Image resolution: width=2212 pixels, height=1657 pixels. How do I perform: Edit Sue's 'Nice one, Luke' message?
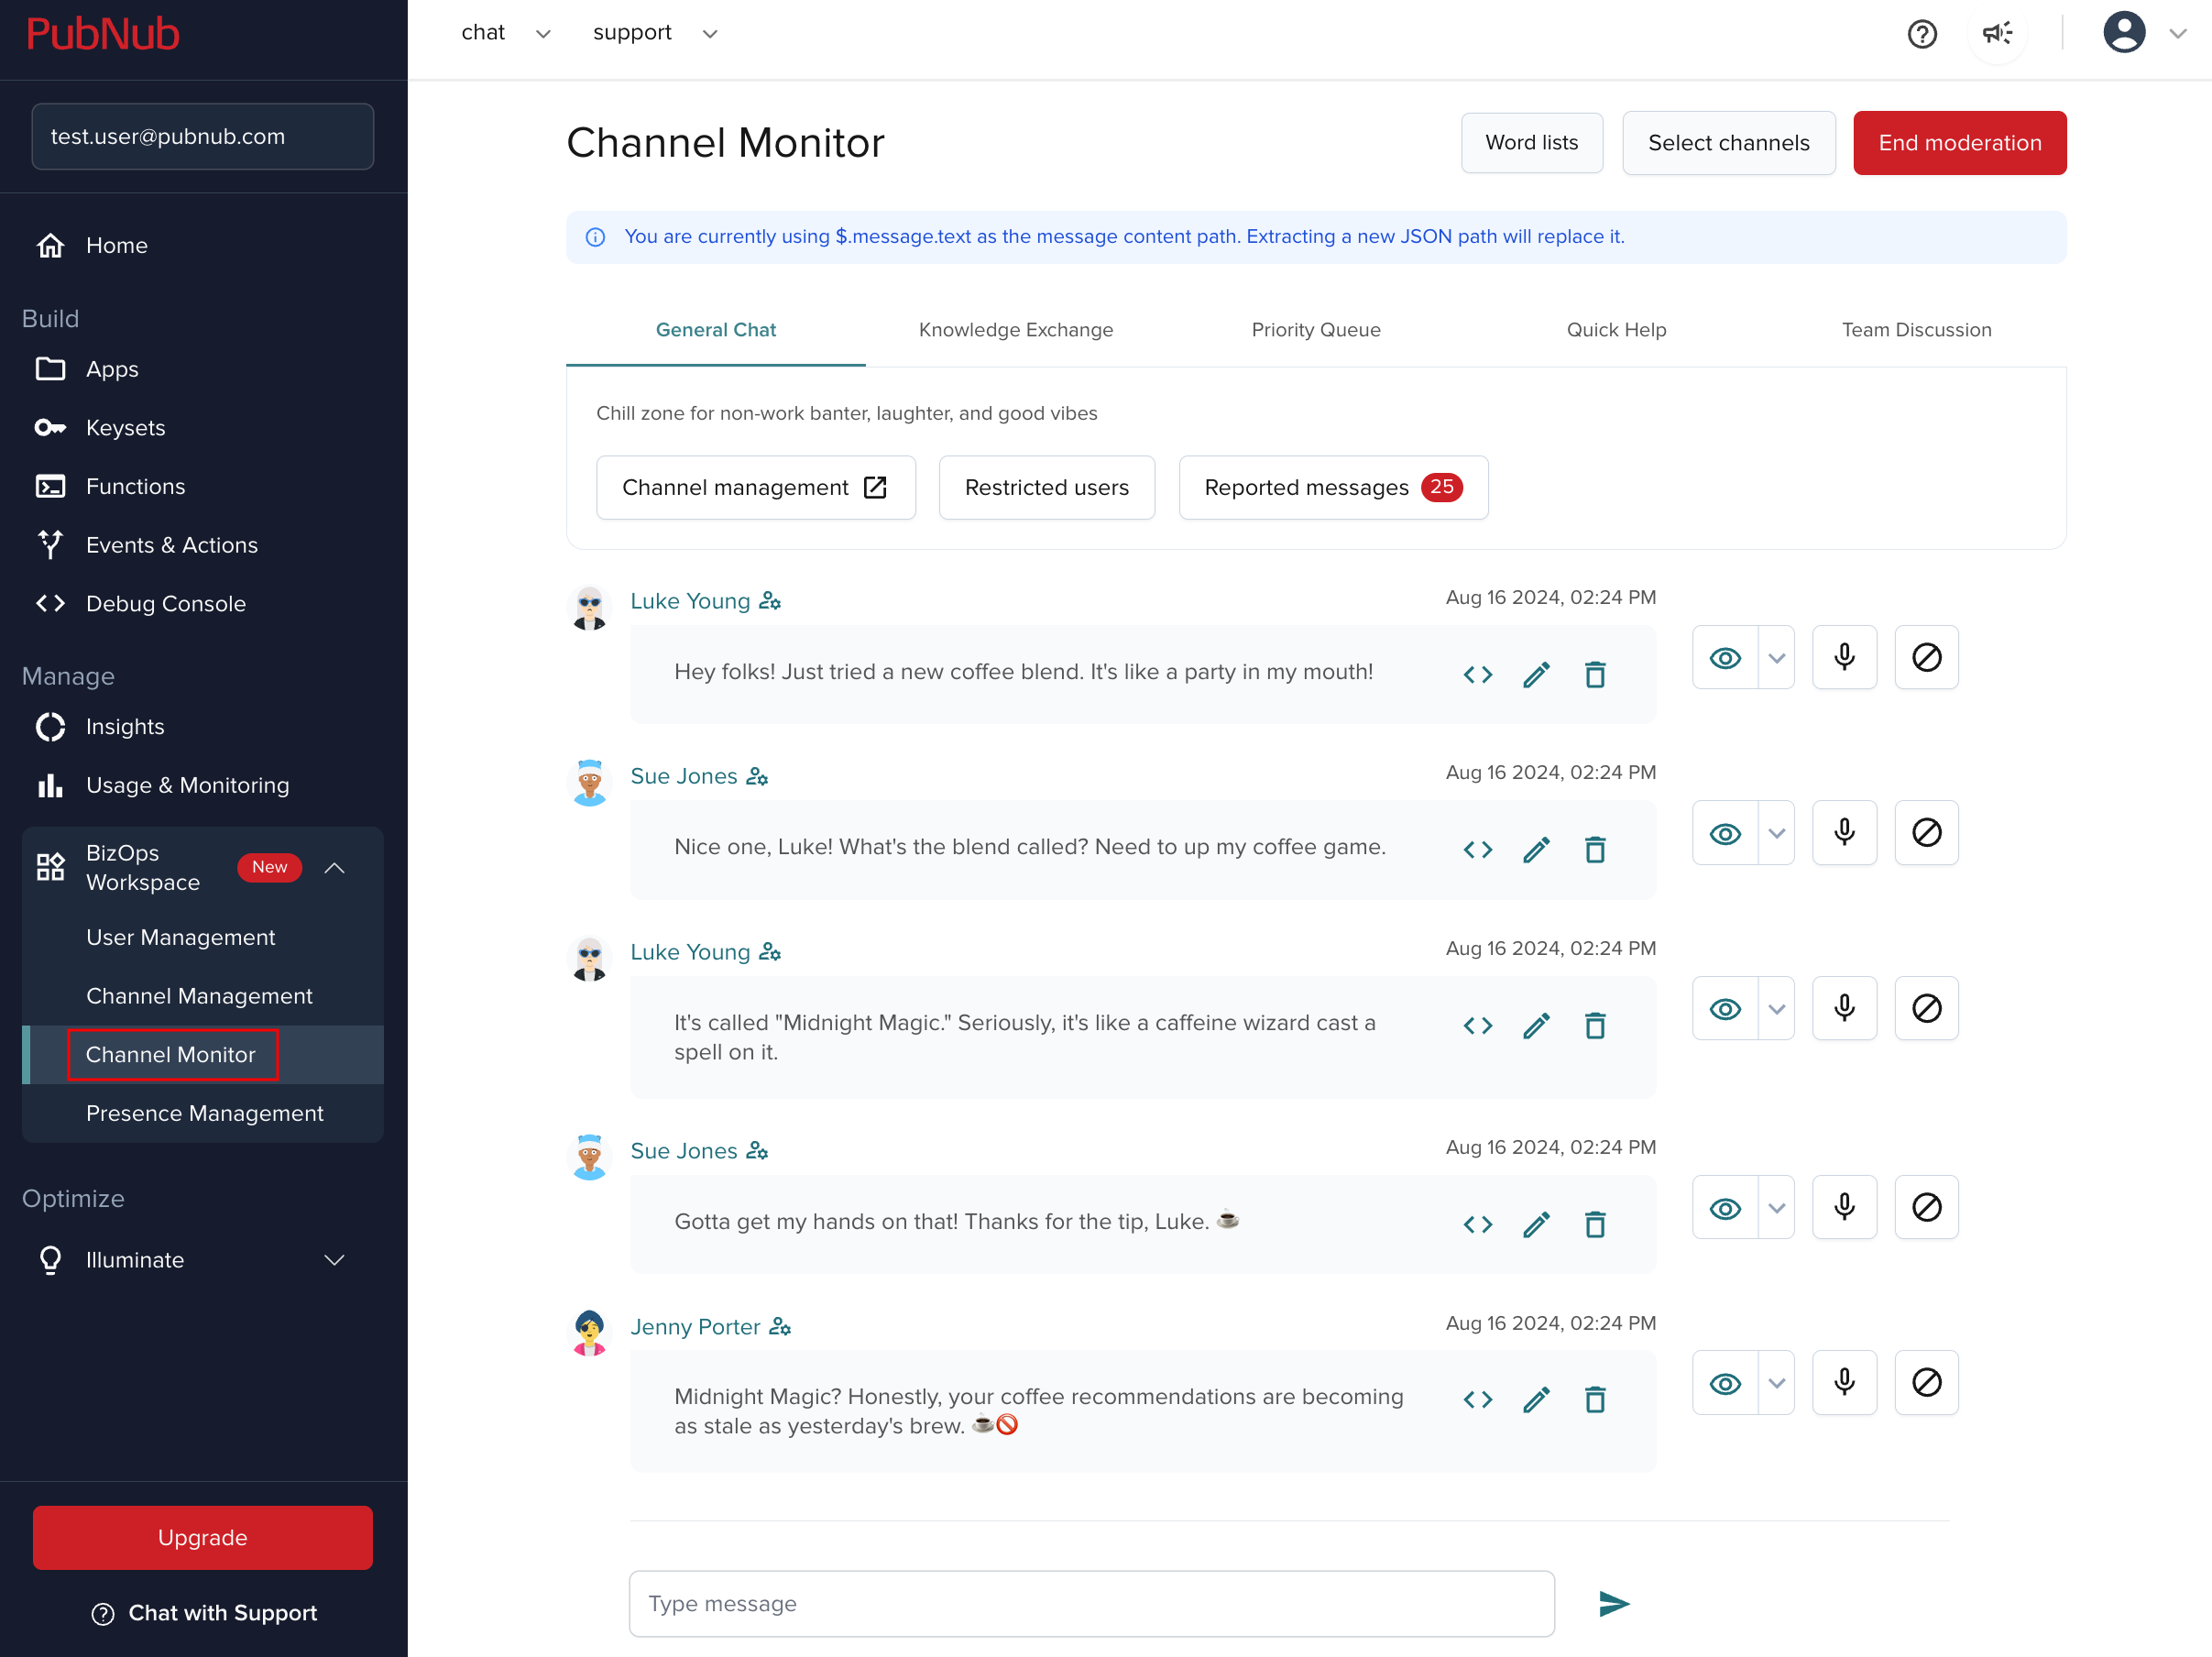(1536, 850)
